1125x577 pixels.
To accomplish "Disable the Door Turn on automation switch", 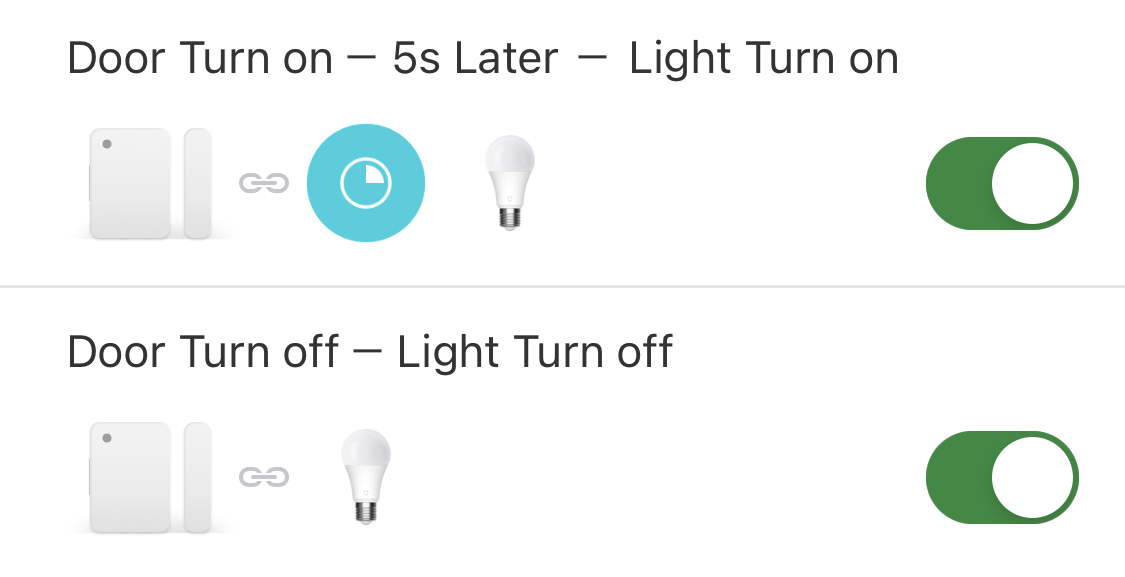I will click(1002, 183).
